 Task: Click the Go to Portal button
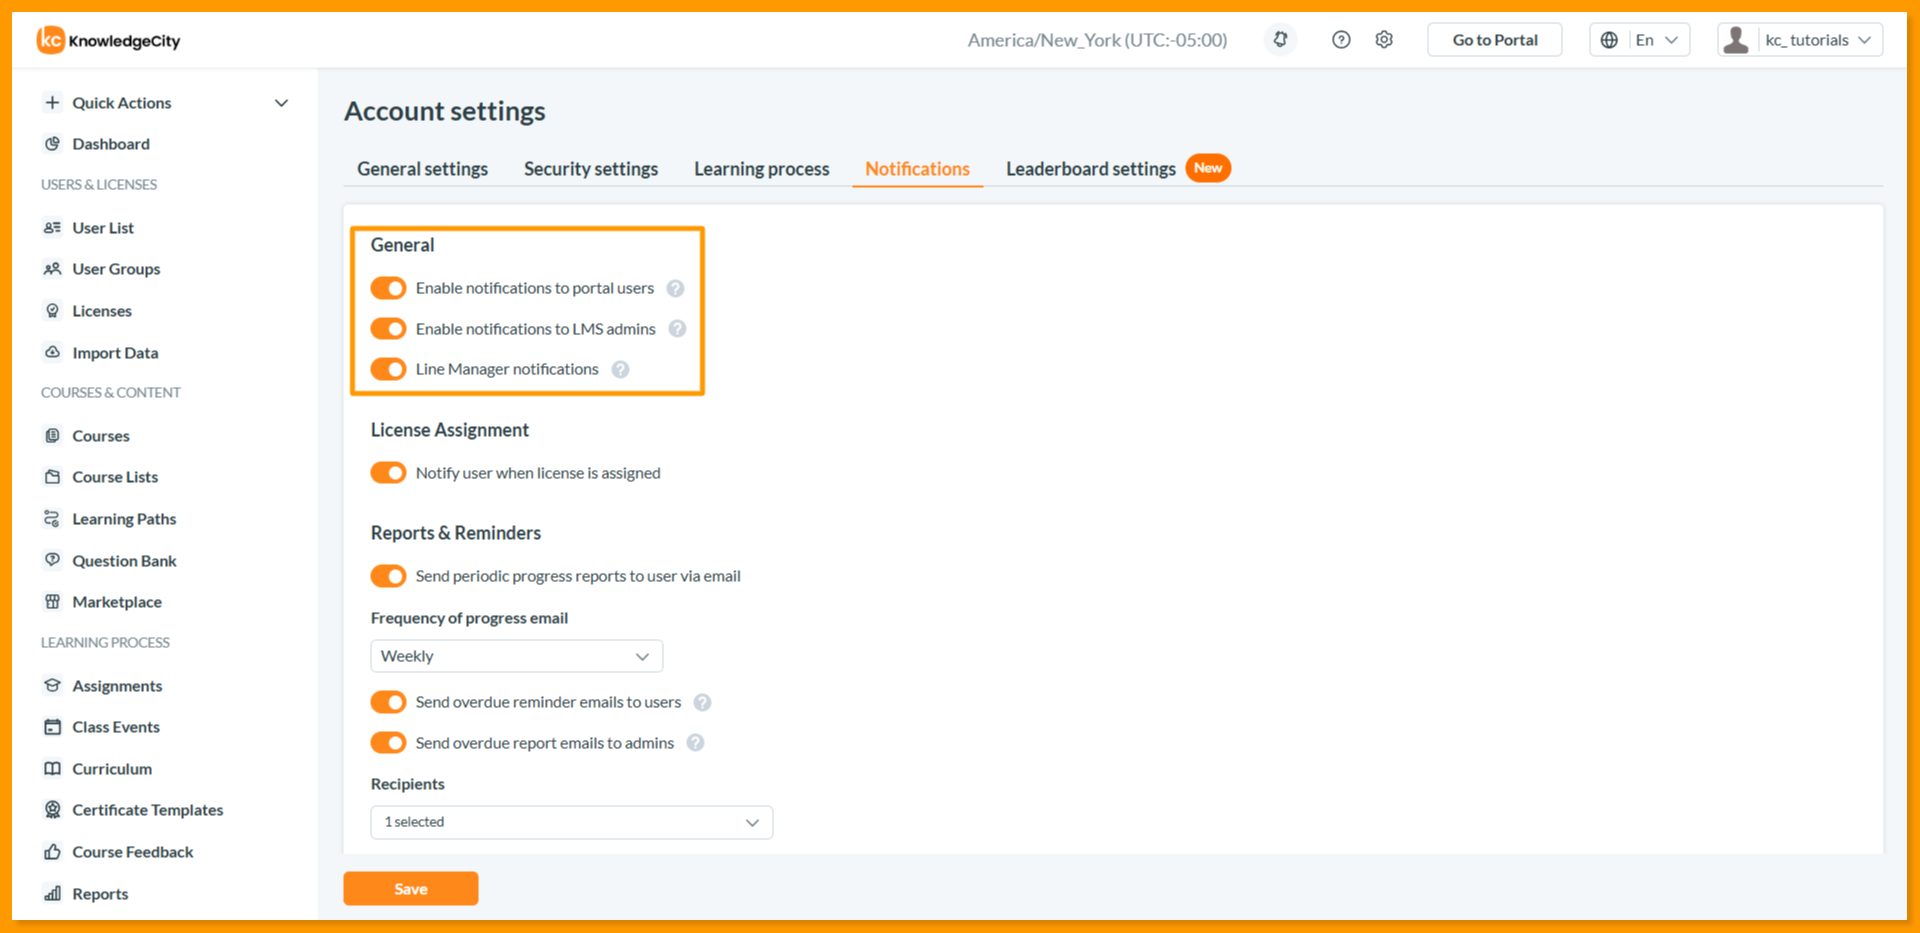tap(1495, 40)
